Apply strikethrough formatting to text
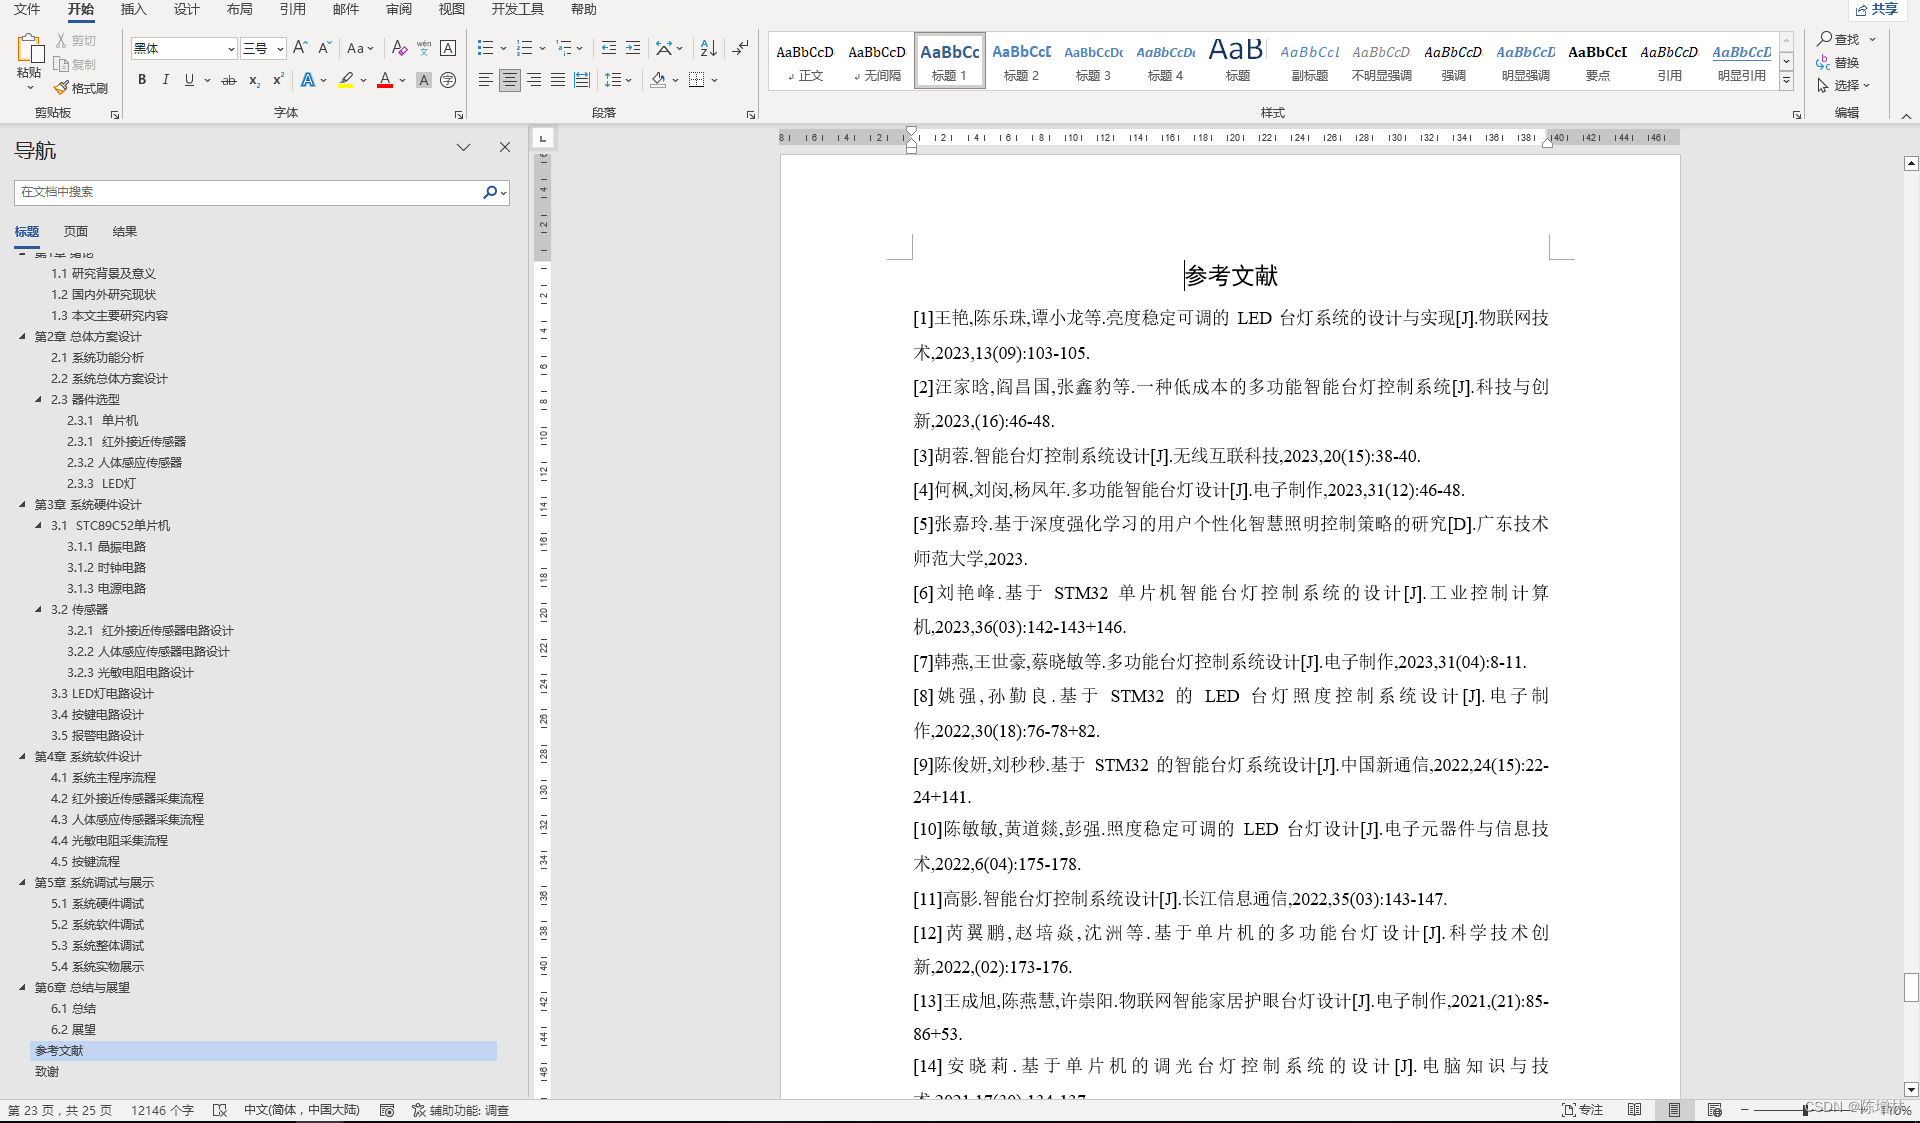This screenshot has height=1123, width=1920. 228,80
